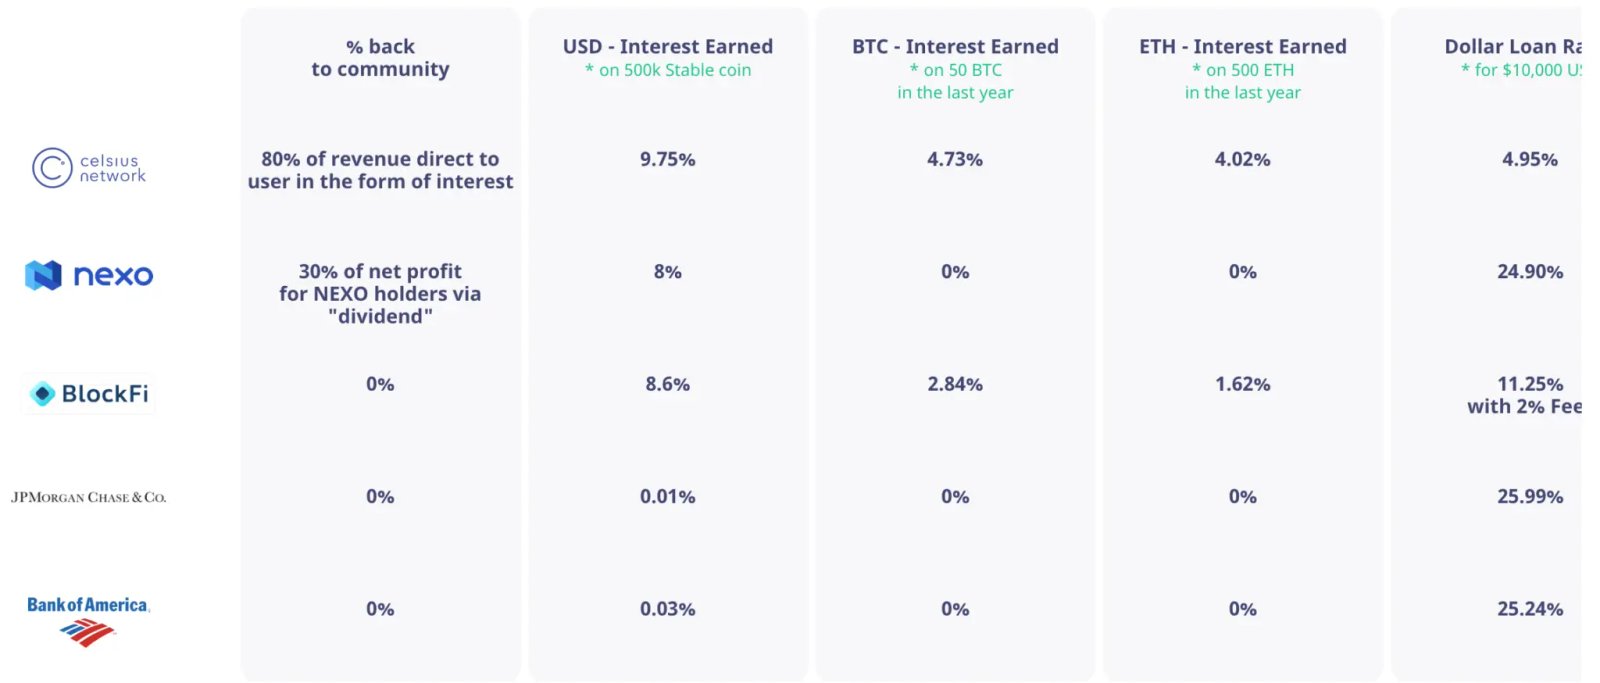
Task: Select the "ETH - Interest Earned" header
Action: coord(1242,47)
